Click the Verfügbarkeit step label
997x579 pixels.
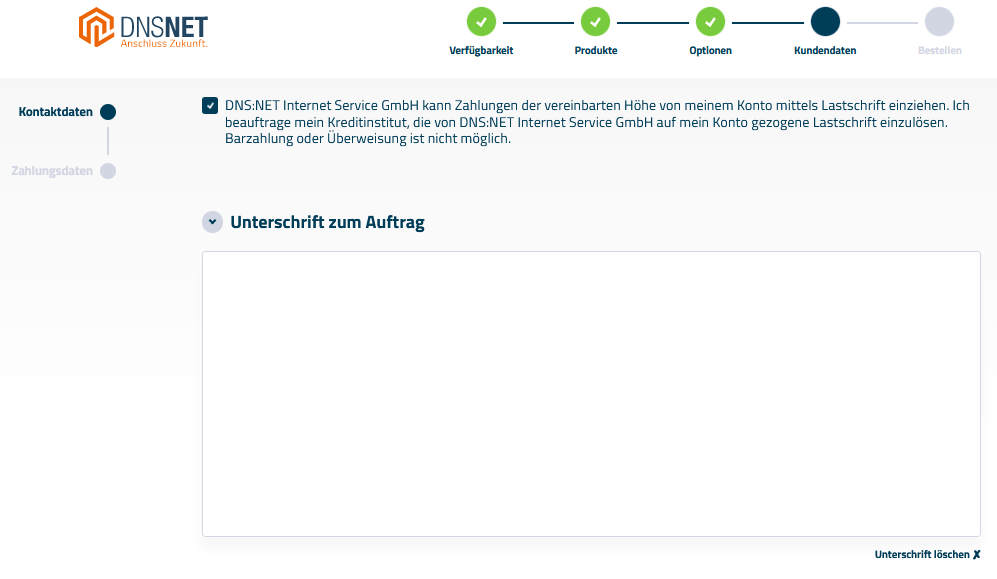[x=481, y=50]
